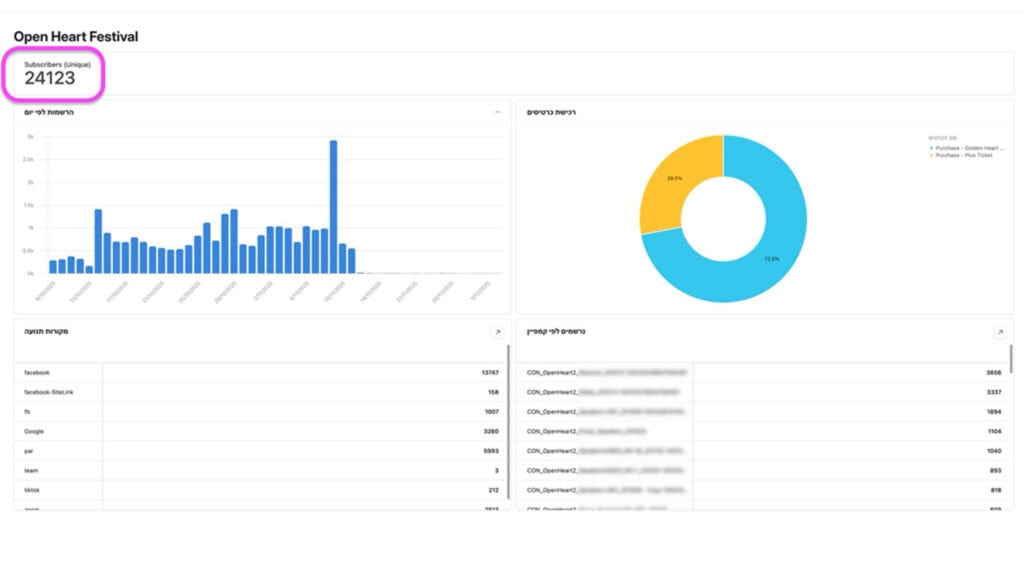Click the campaign value 1040
The width and height of the screenshot is (1024, 573).
994,451
